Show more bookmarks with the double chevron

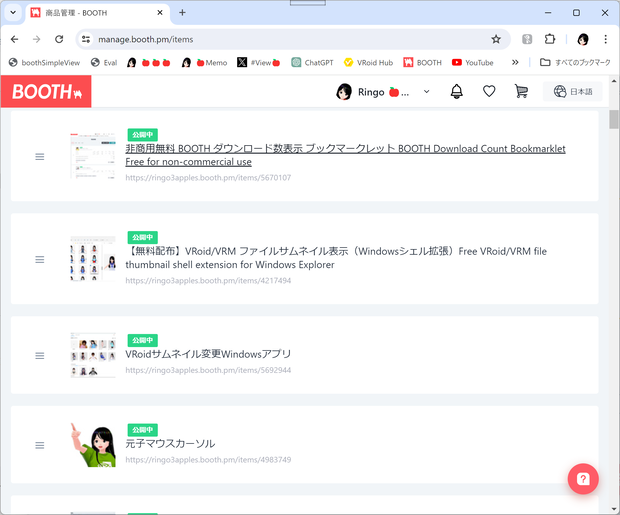515,62
